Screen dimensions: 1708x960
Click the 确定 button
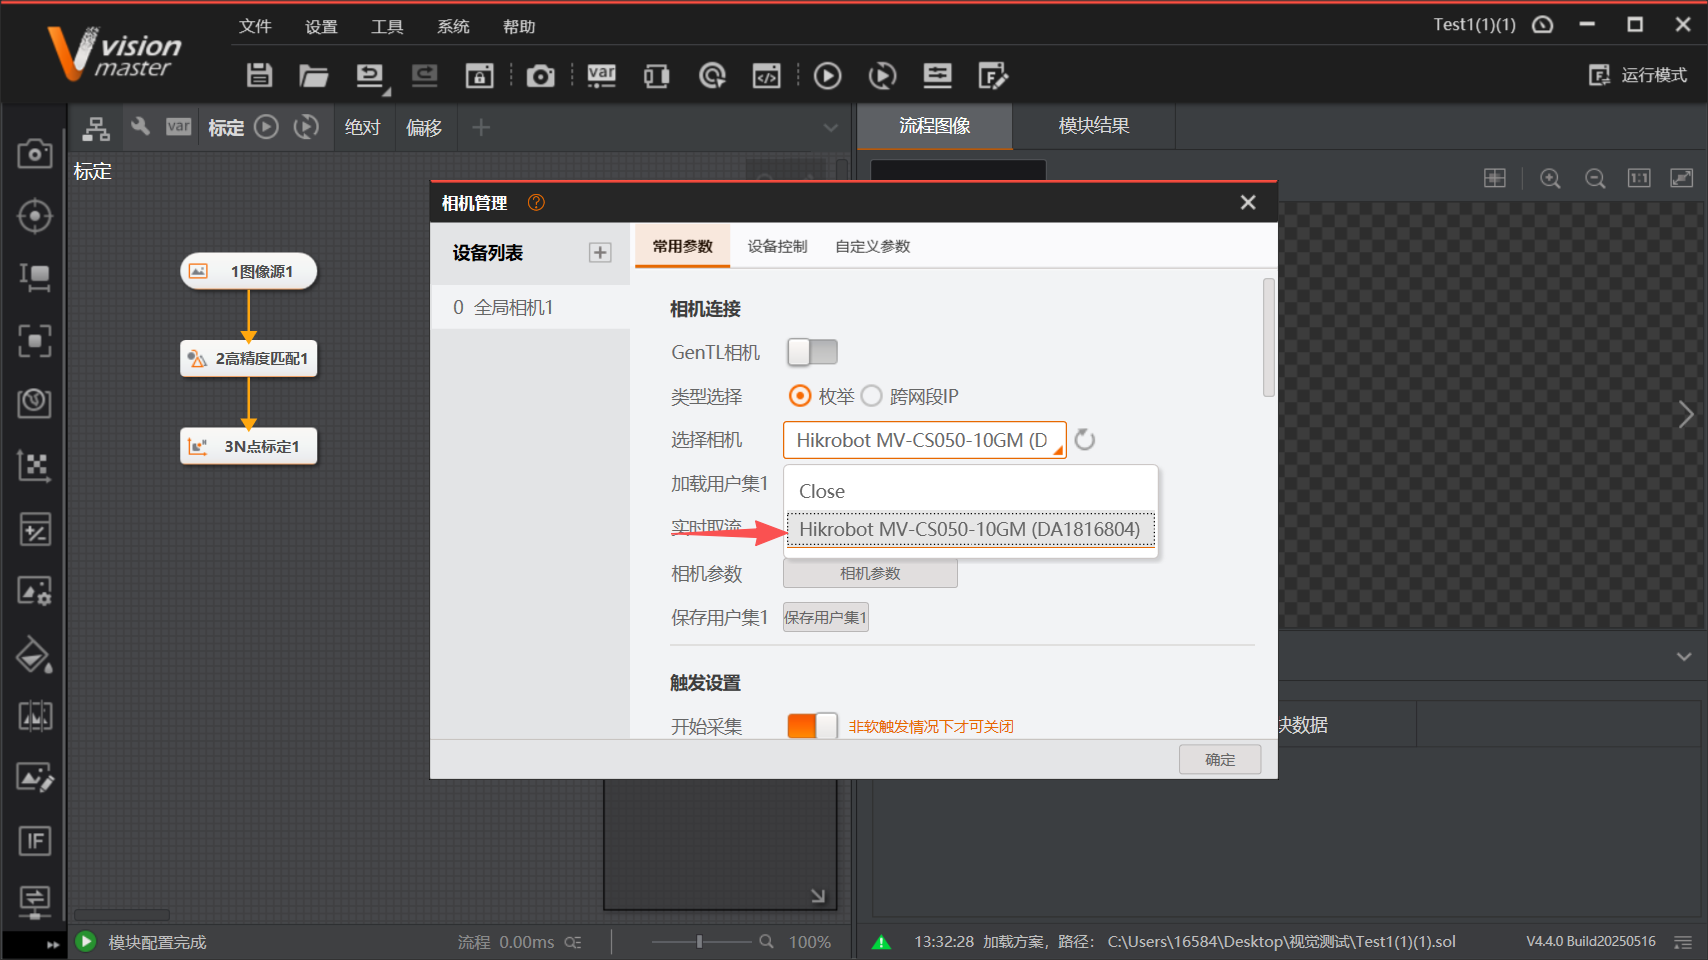pos(1219,760)
